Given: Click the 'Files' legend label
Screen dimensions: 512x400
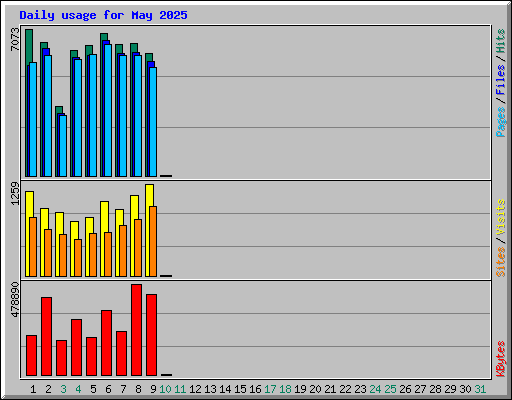Looking at the screenshot, I should tap(501, 79).
